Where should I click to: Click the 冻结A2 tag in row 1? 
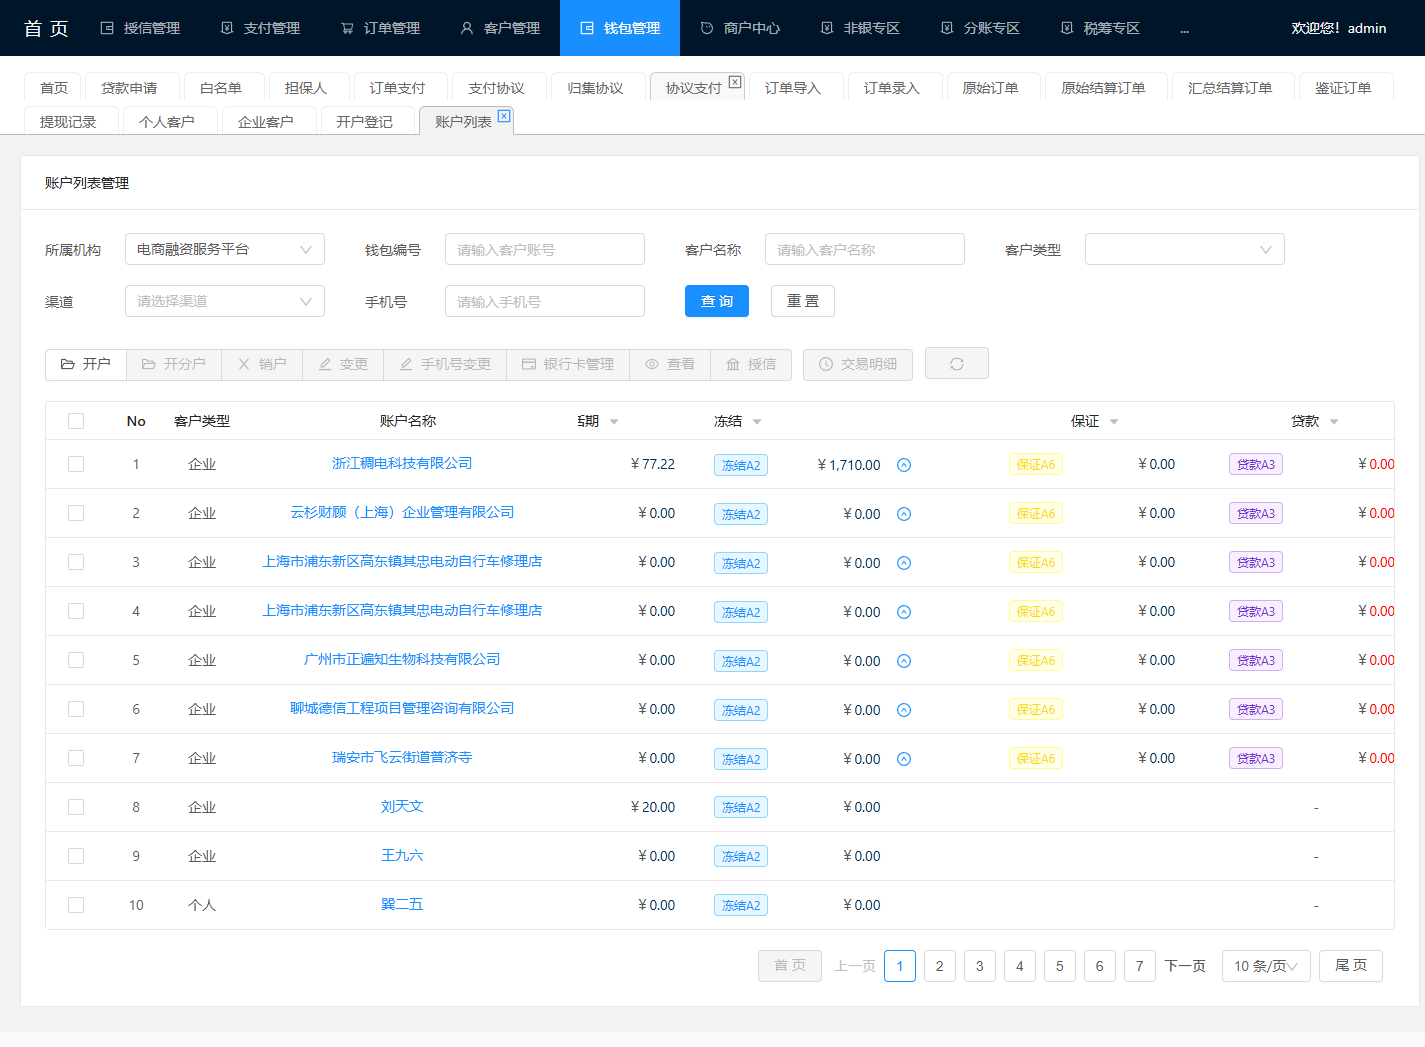tap(741, 465)
